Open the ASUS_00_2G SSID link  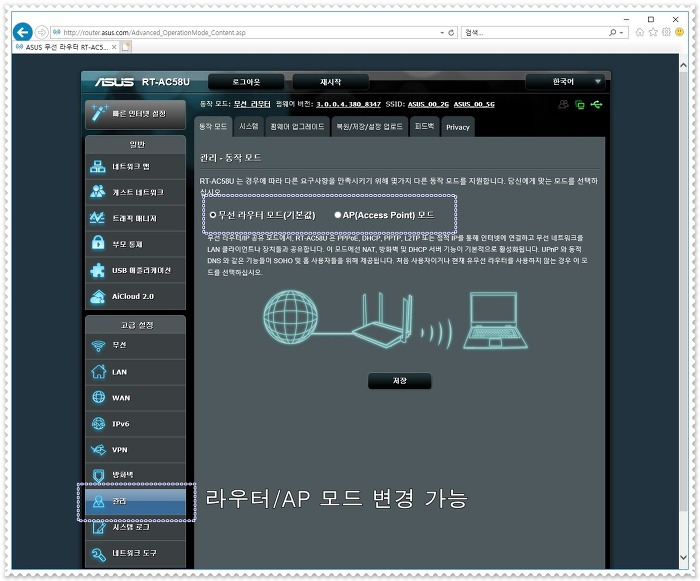428,104
